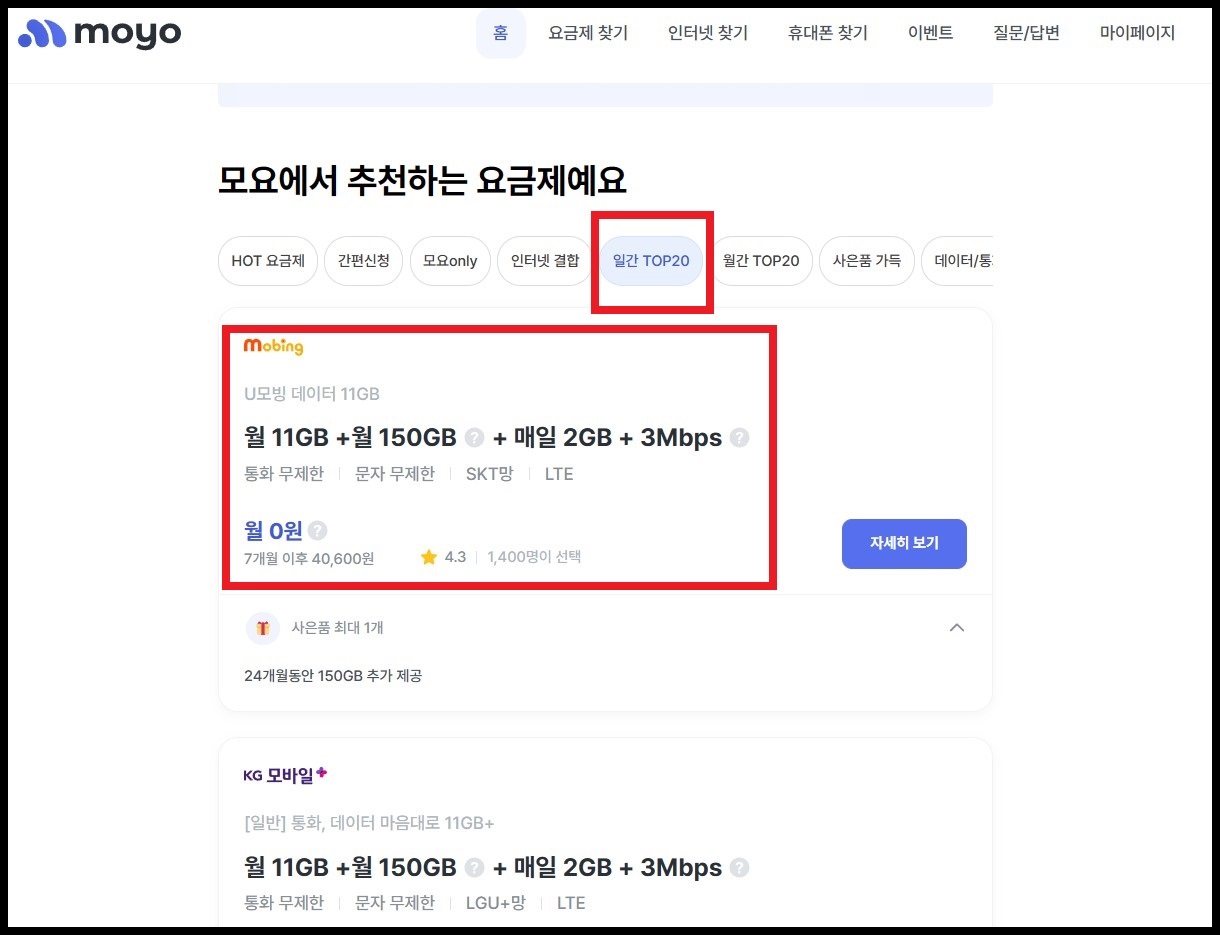Open the tooltip beside the 월 0원 price

pos(316,530)
